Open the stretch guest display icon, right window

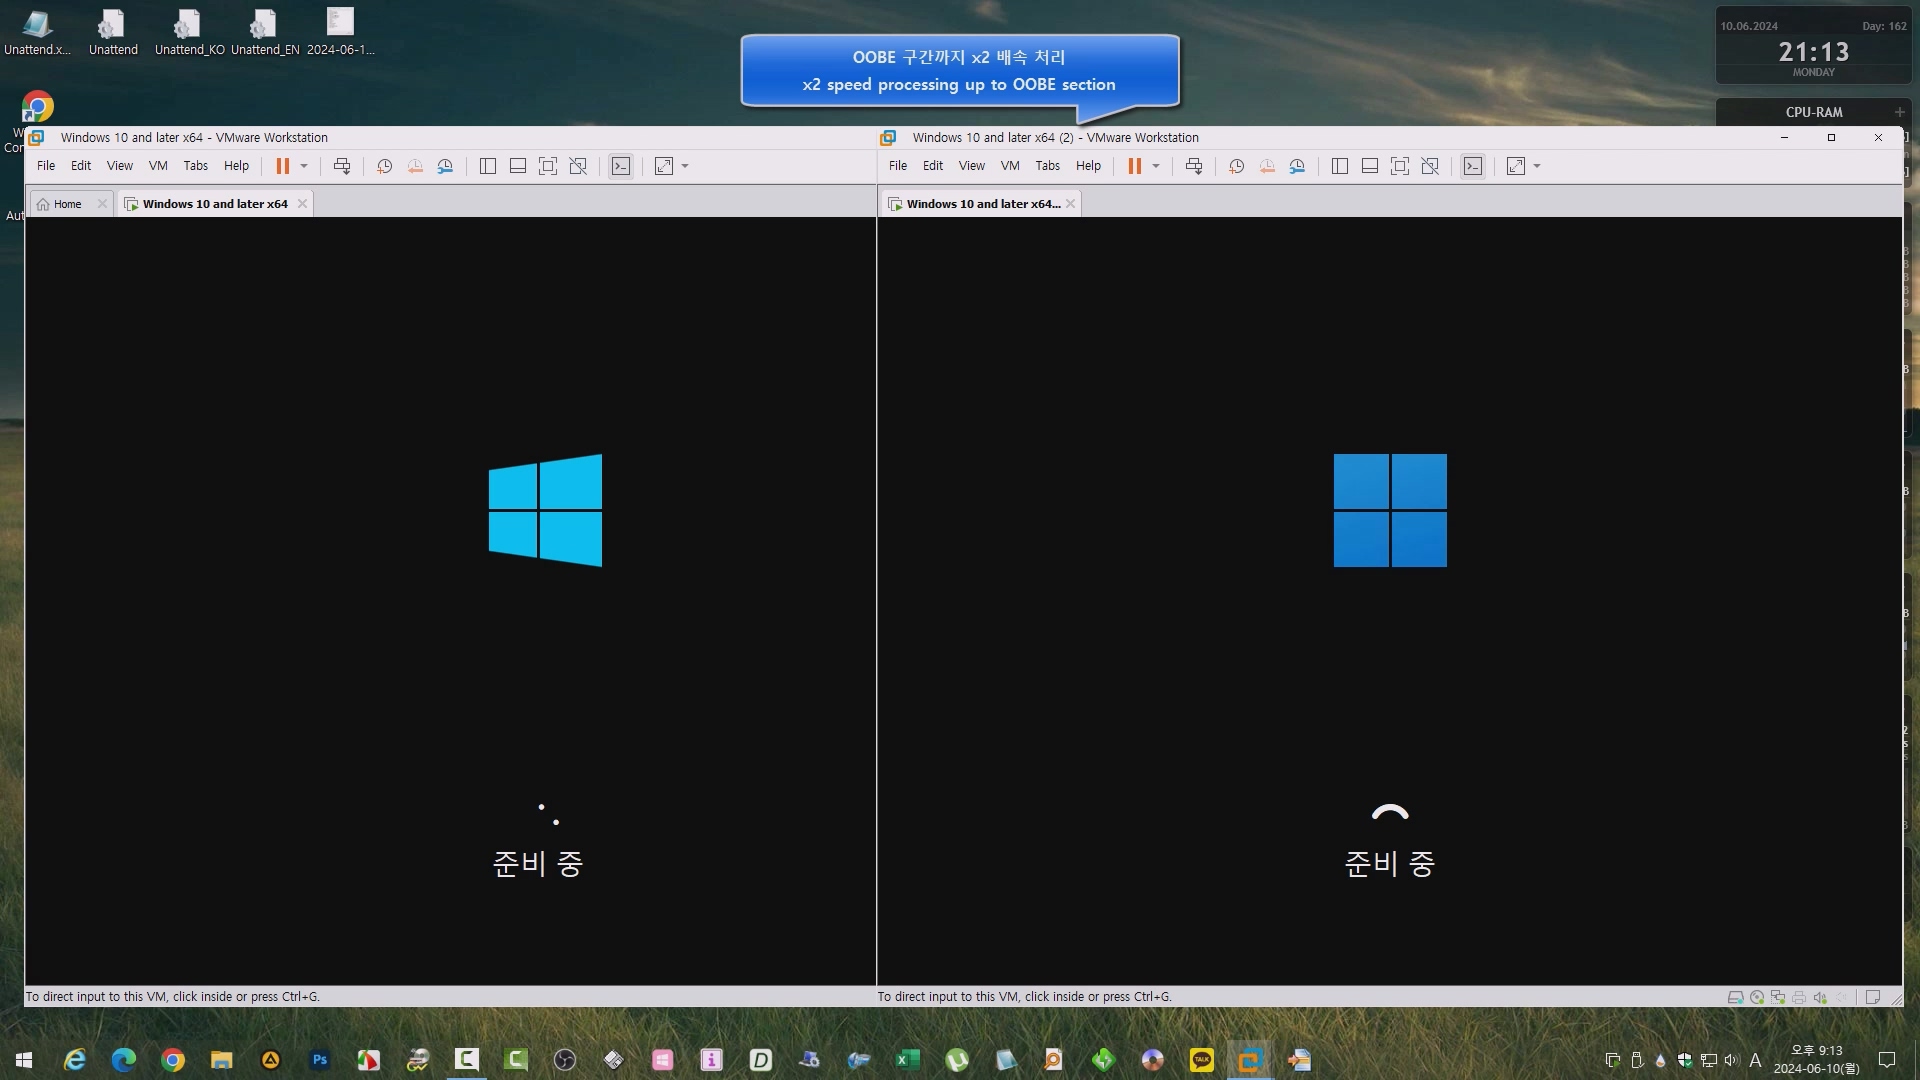coord(1516,166)
